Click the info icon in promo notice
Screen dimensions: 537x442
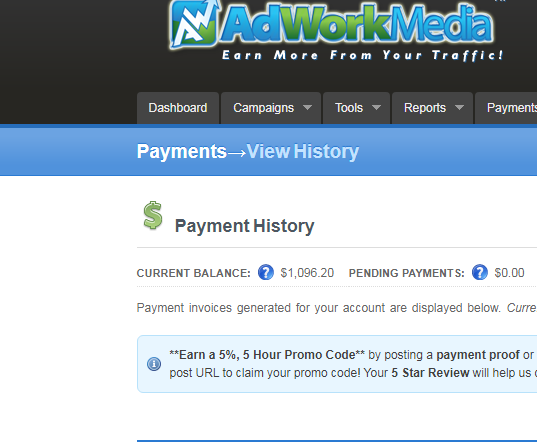pos(154,364)
